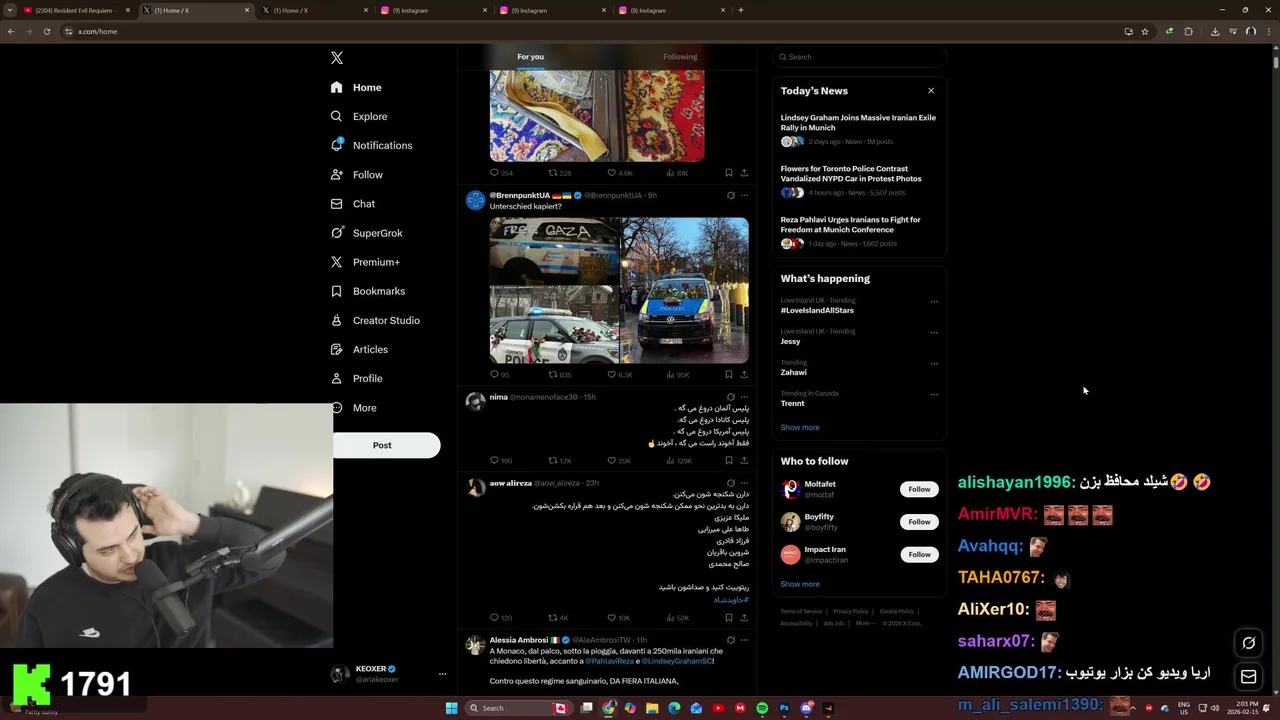Close the Today's News panel
The width and height of the screenshot is (1280, 720).
pos(931,91)
